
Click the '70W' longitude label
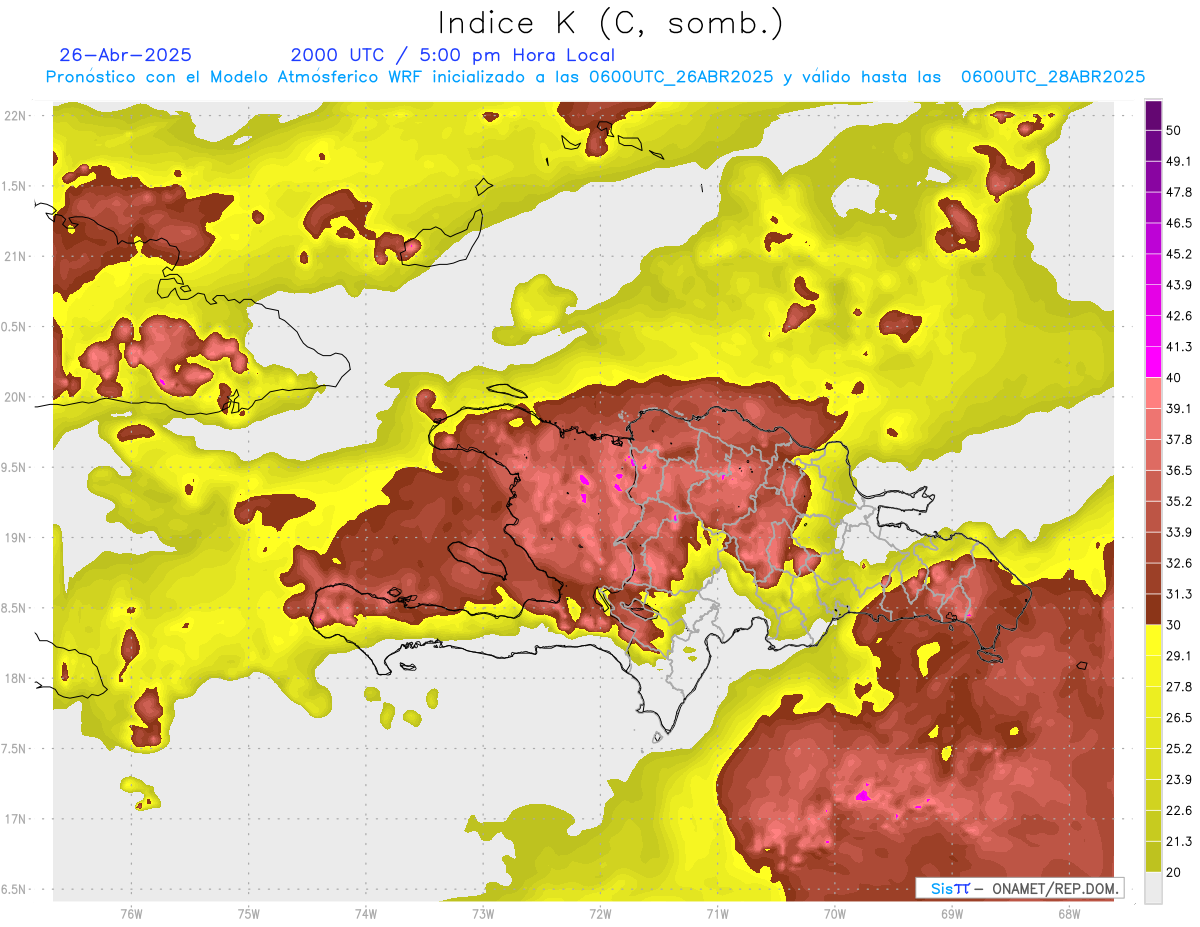click(x=834, y=913)
